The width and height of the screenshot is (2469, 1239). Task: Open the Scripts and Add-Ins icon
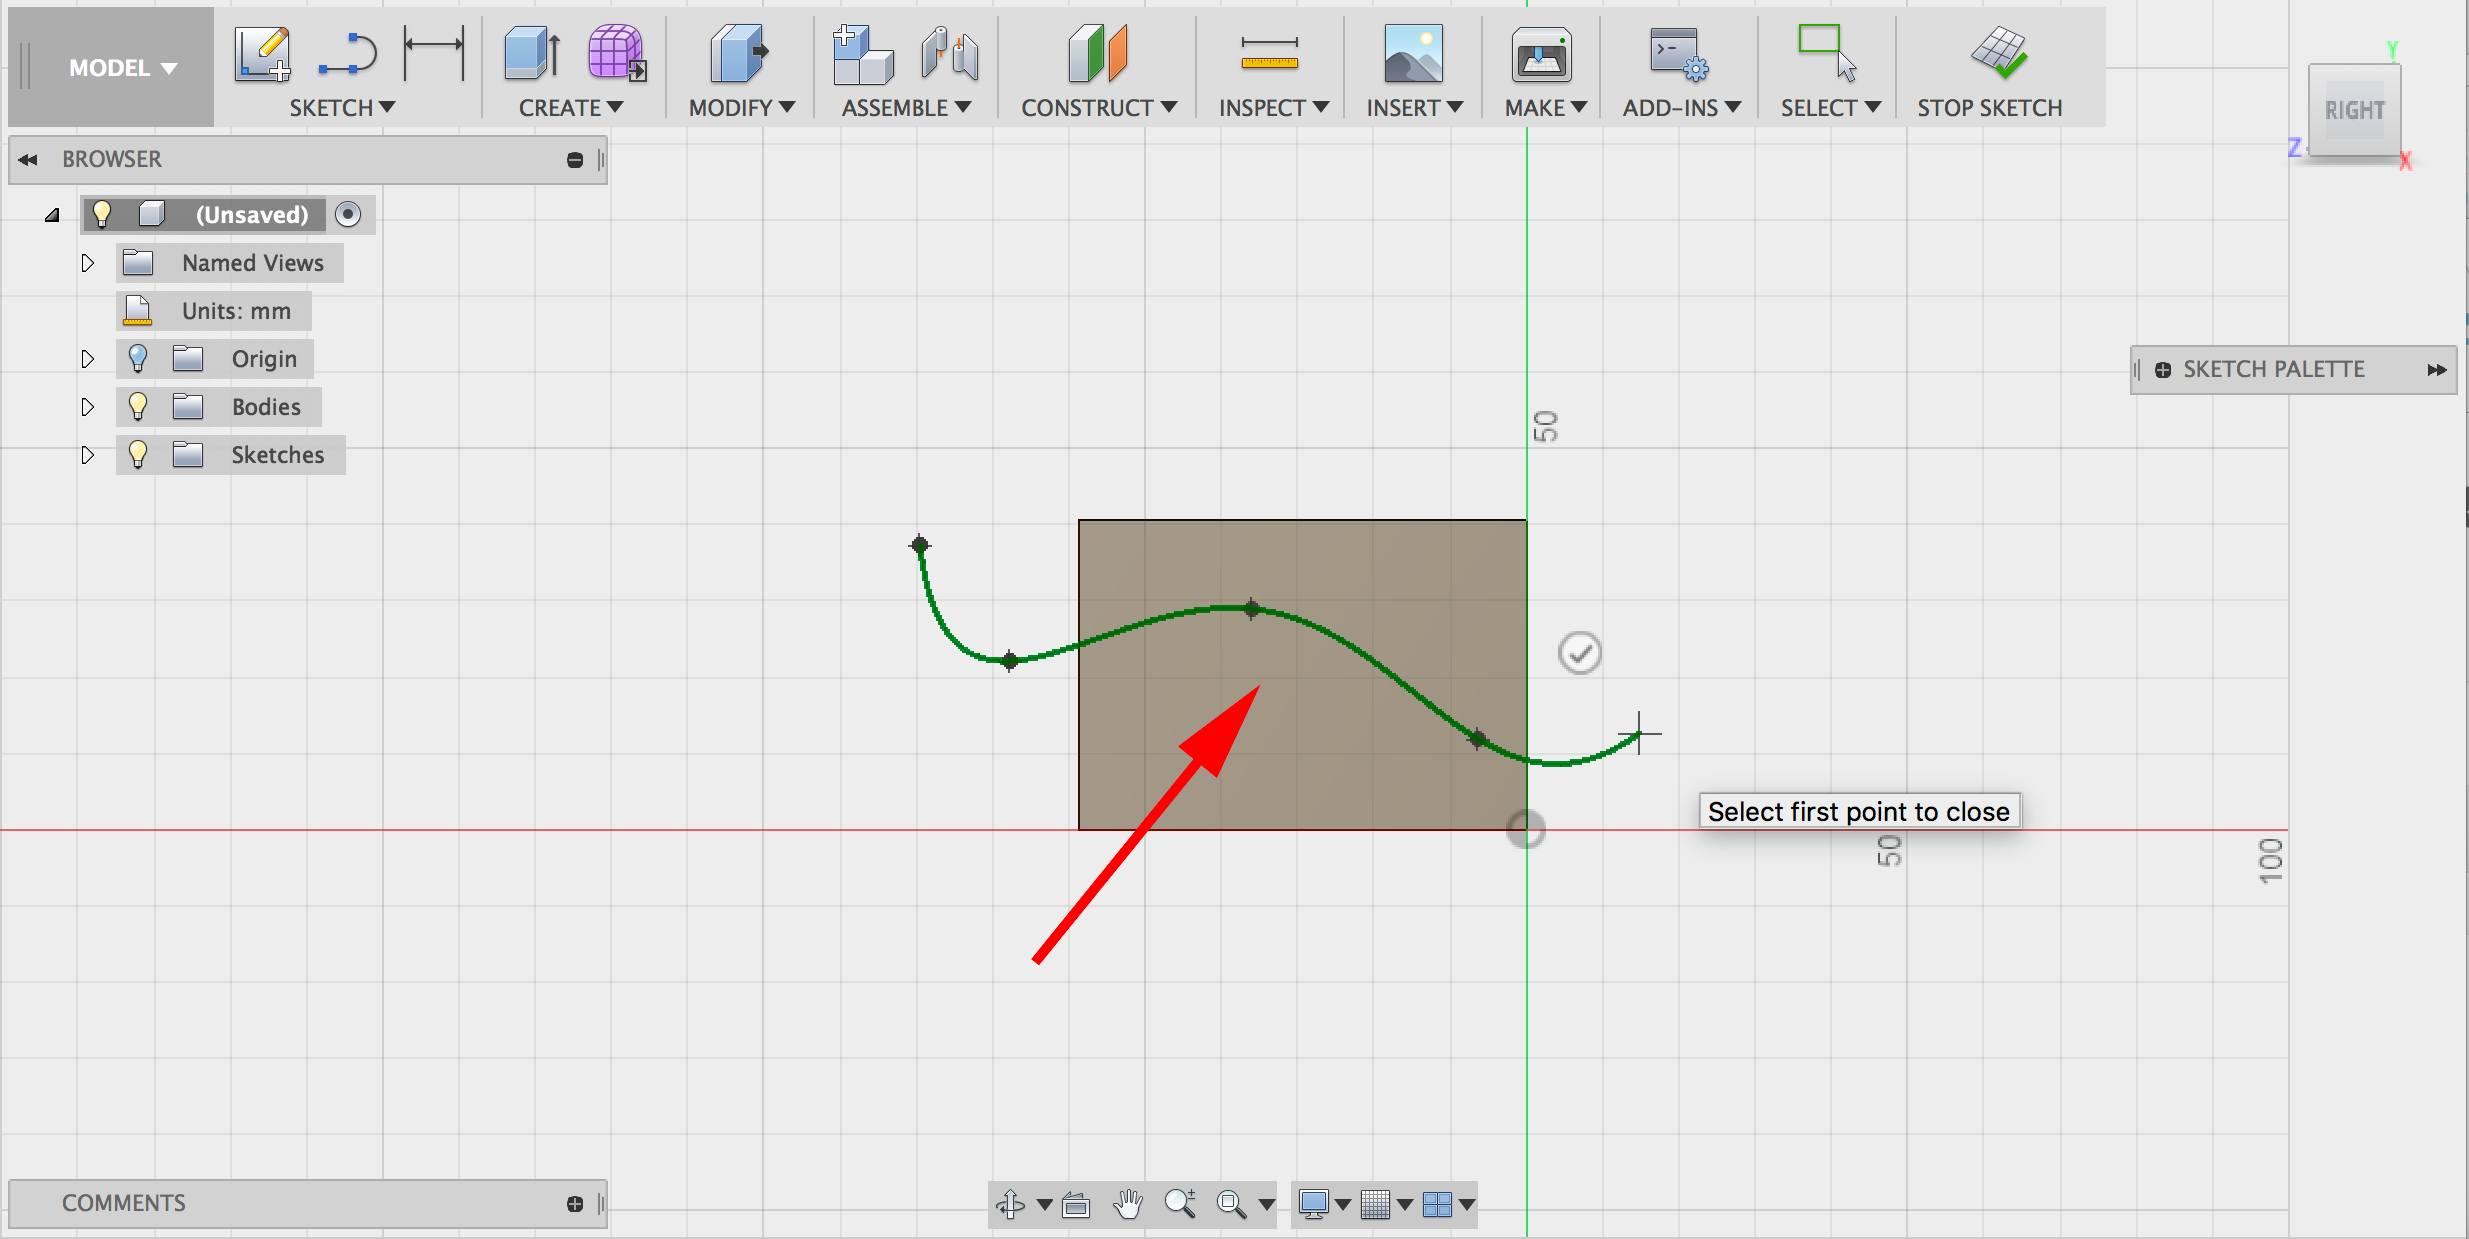pyautogui.click(x=1679, y=54)
